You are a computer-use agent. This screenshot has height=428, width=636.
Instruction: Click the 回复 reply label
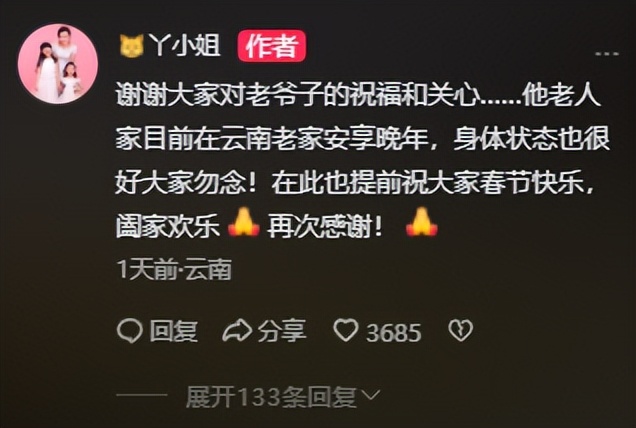(174, 331)
